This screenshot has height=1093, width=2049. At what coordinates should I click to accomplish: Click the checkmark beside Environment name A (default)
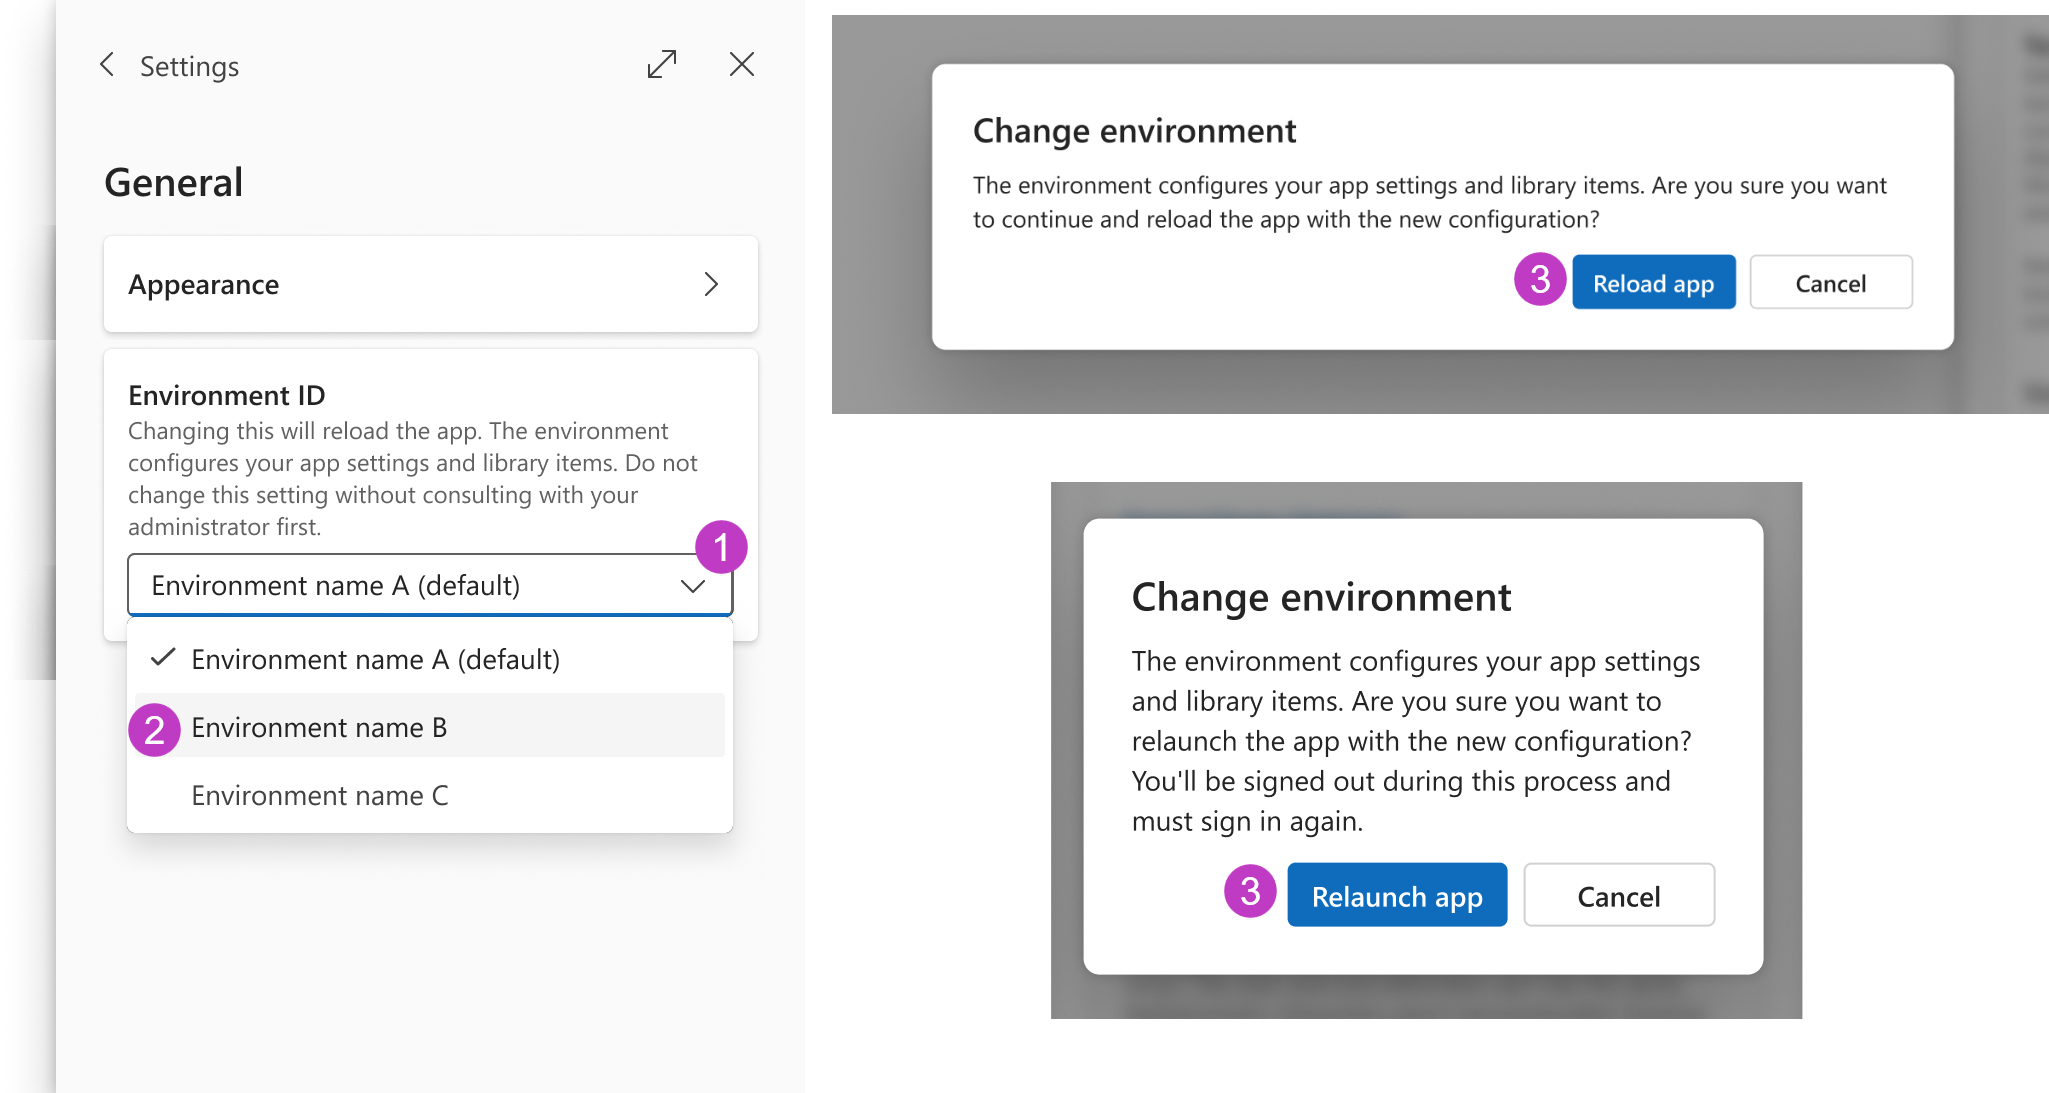161,659
